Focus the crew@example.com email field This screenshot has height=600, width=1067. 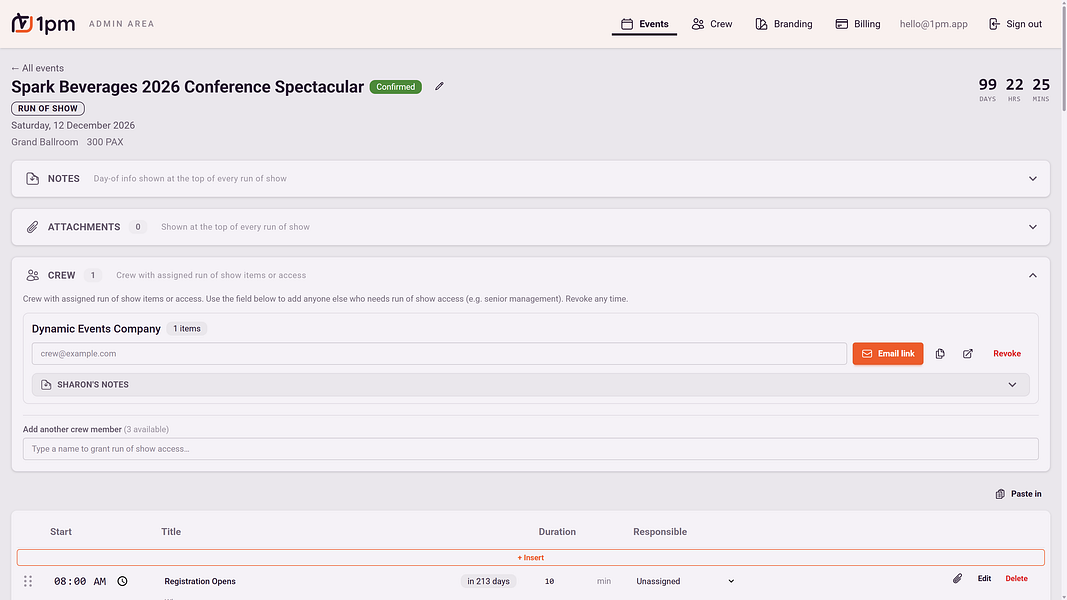(439, 354)
